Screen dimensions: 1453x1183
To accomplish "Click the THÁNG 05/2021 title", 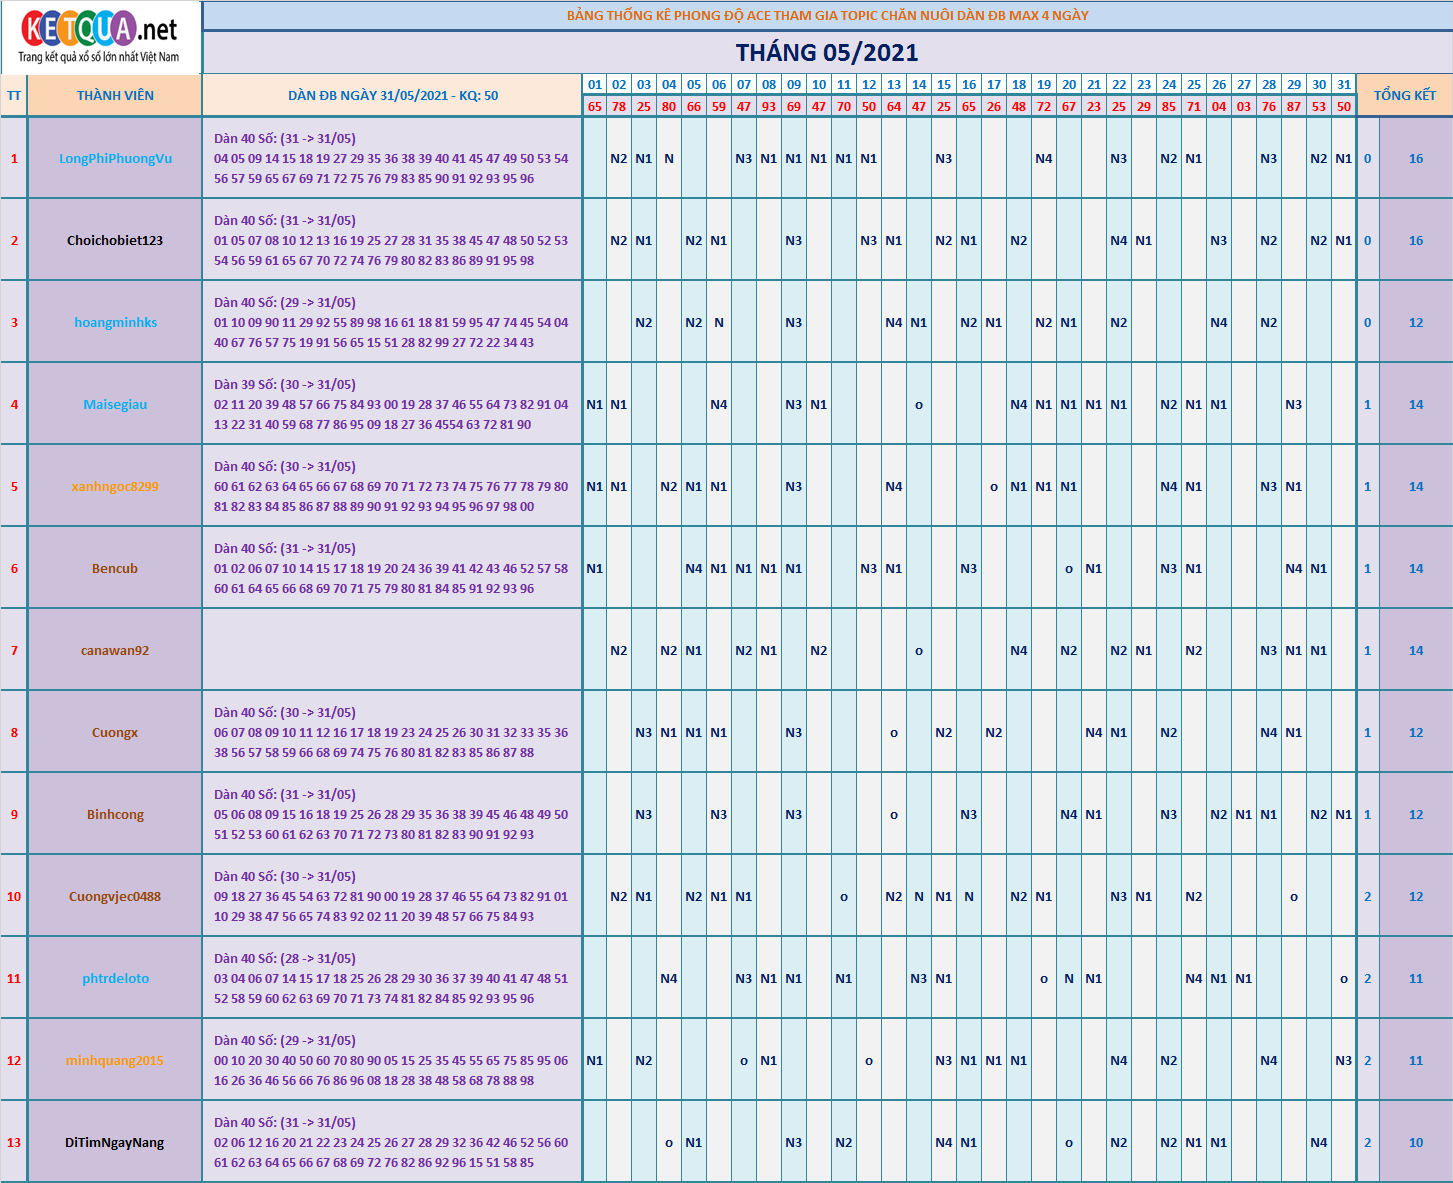I will pyautogui.click(x=827, y=52).
